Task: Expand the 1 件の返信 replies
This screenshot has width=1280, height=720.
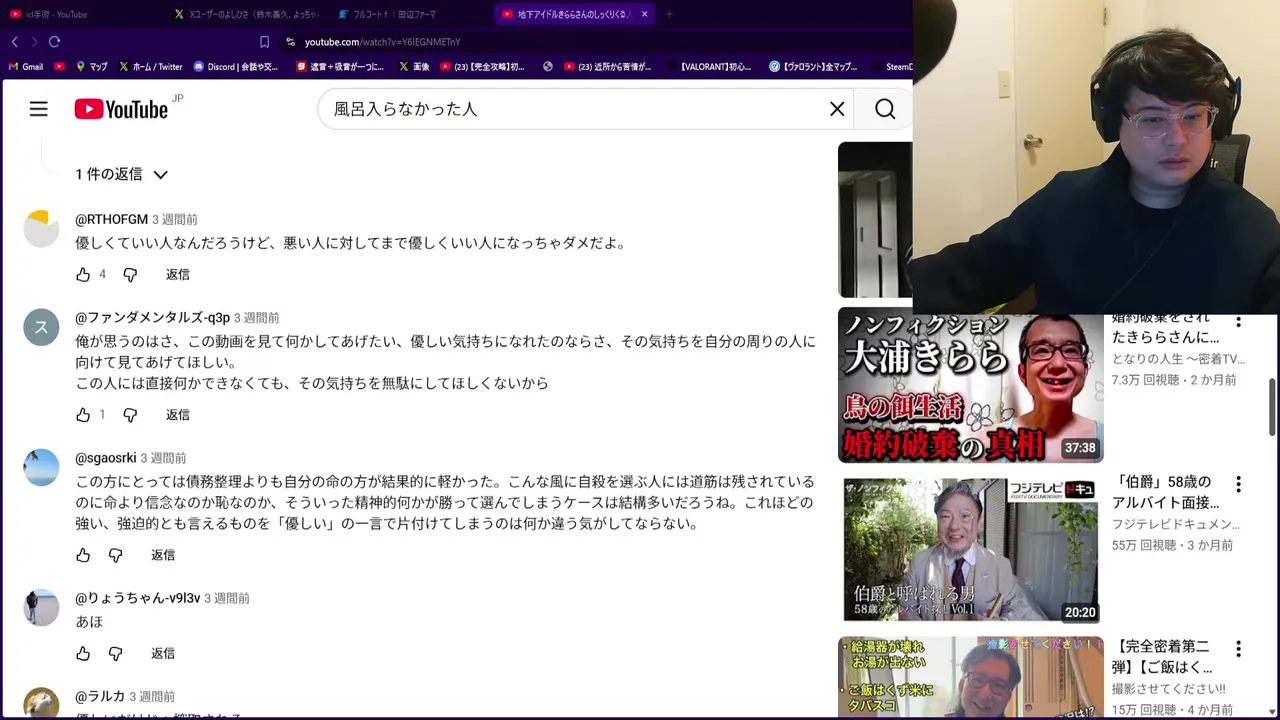Action: coord(122,174)
